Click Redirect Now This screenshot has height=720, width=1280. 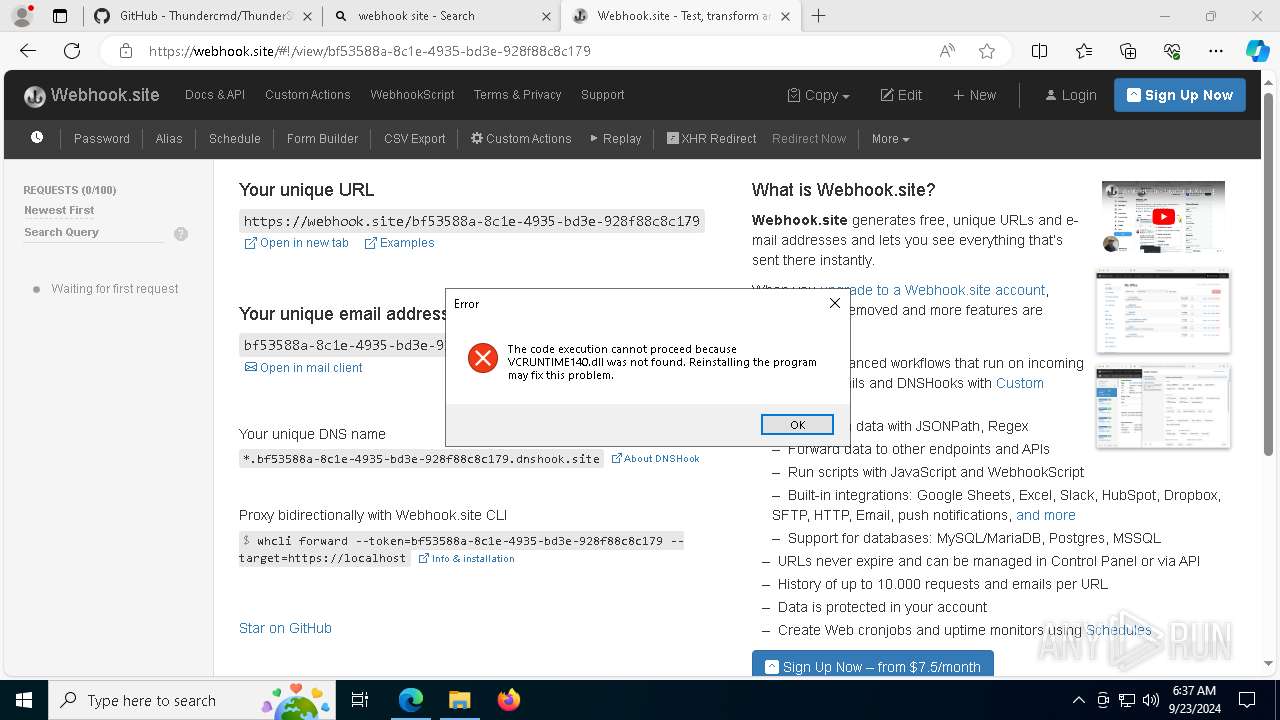pos(809,139)
